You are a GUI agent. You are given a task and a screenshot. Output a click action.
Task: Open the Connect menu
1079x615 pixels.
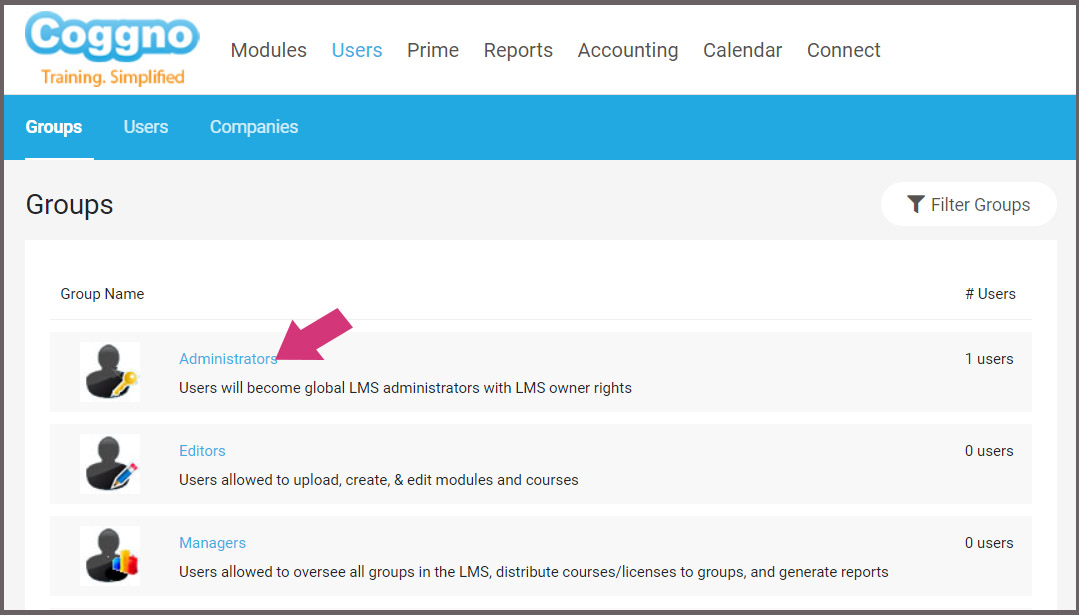pyautogui.click(x=844, y=50)
